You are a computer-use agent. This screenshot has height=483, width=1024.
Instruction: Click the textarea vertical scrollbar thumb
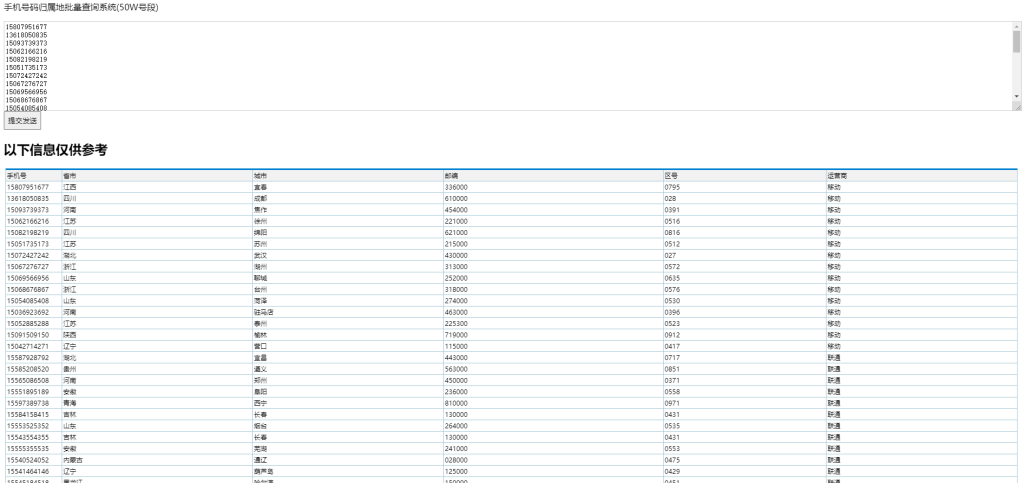tap(1016, 41)
